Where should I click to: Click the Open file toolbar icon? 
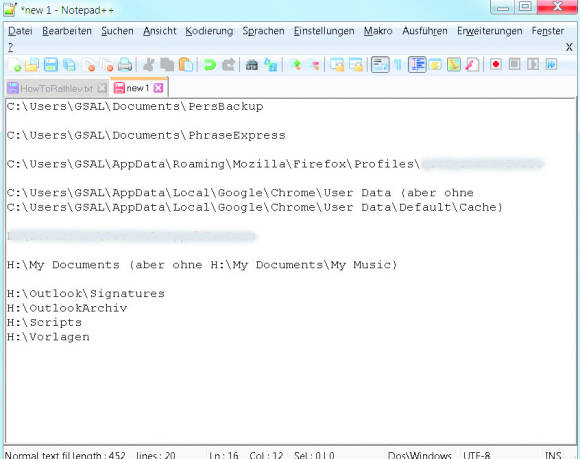point(32,65)
